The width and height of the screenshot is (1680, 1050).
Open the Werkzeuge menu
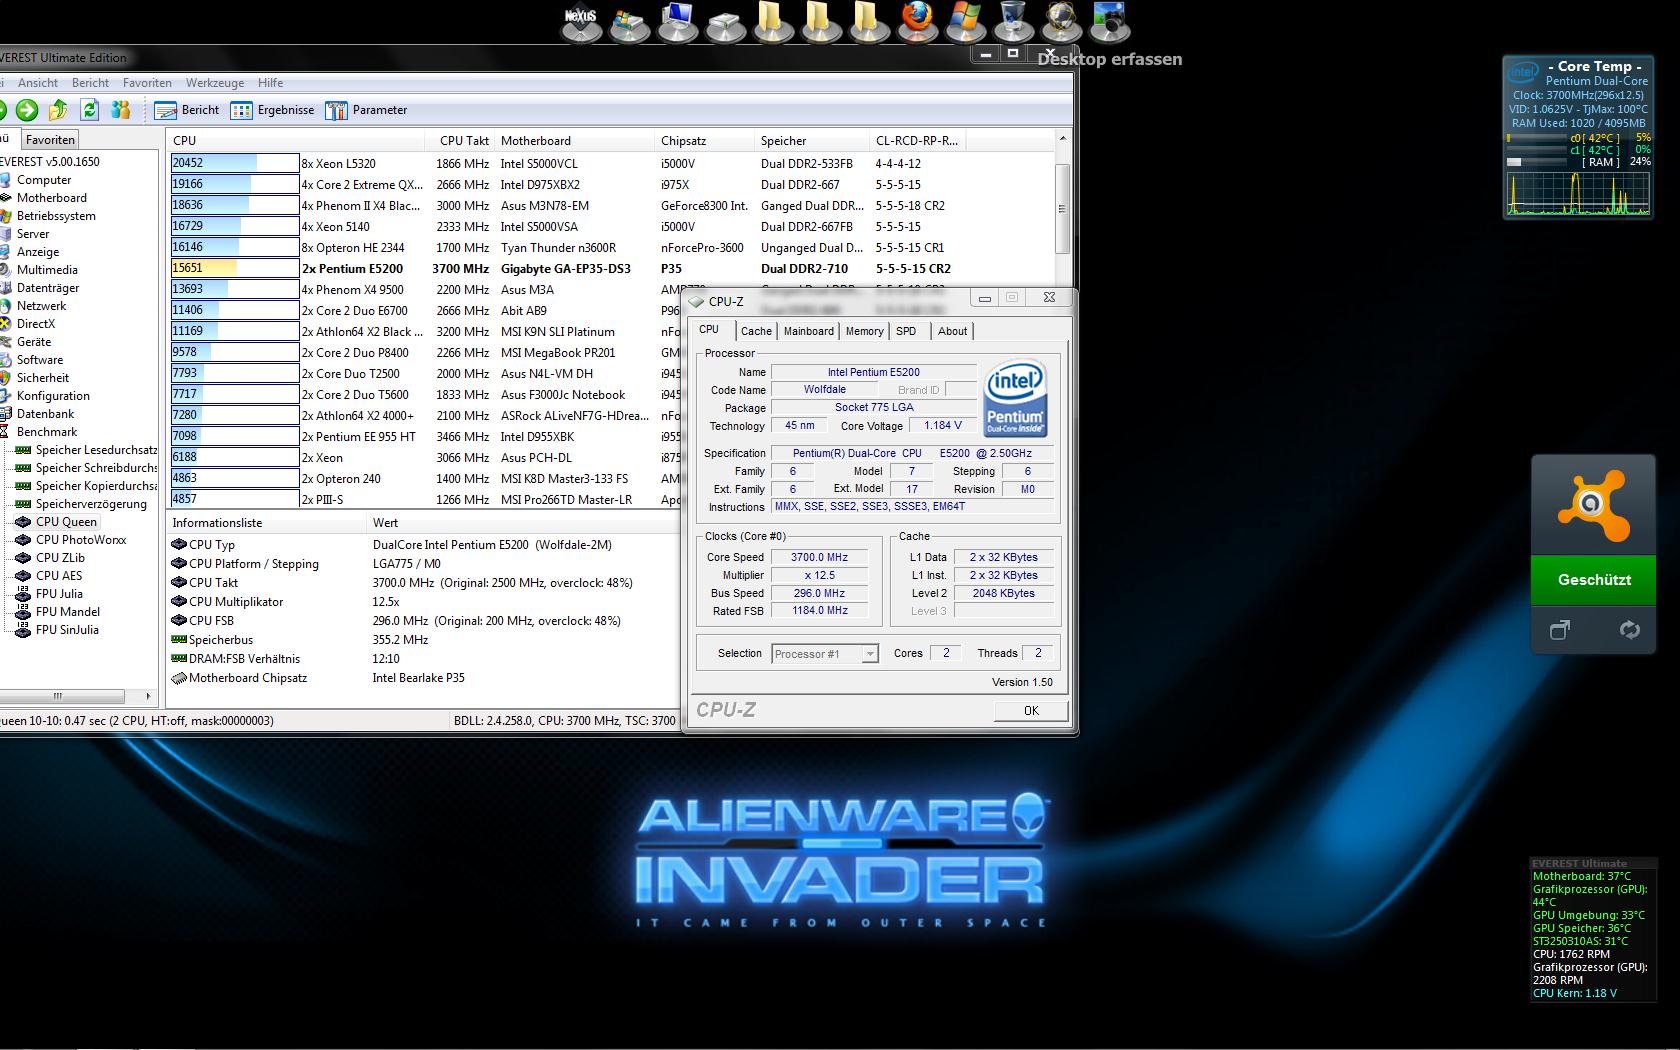point(215,83)
